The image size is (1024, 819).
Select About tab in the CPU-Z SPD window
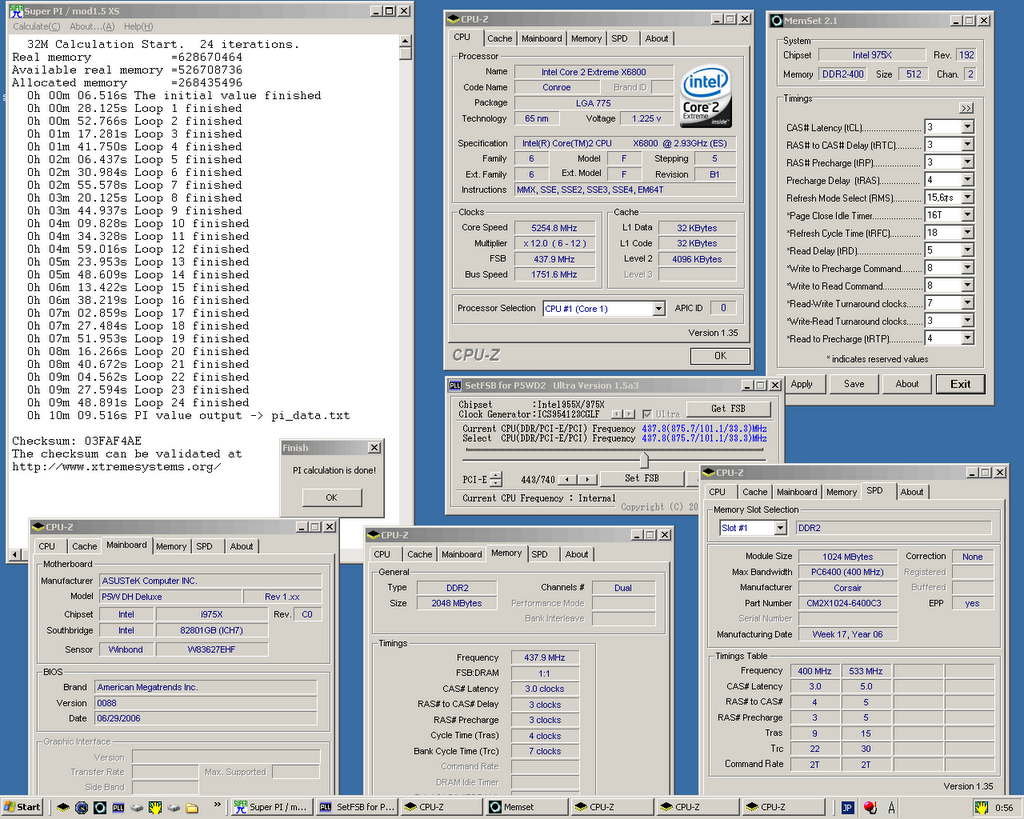pos(912,492)
